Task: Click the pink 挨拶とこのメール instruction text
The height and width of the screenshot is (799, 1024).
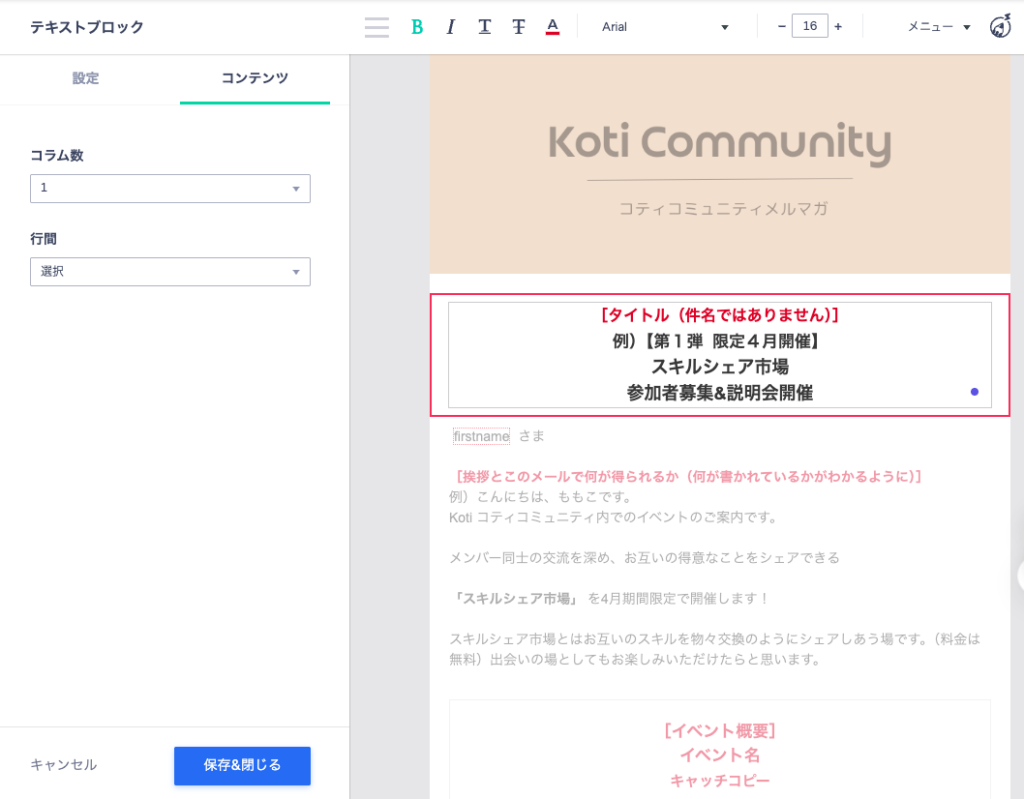Action: tap(686, 477)
